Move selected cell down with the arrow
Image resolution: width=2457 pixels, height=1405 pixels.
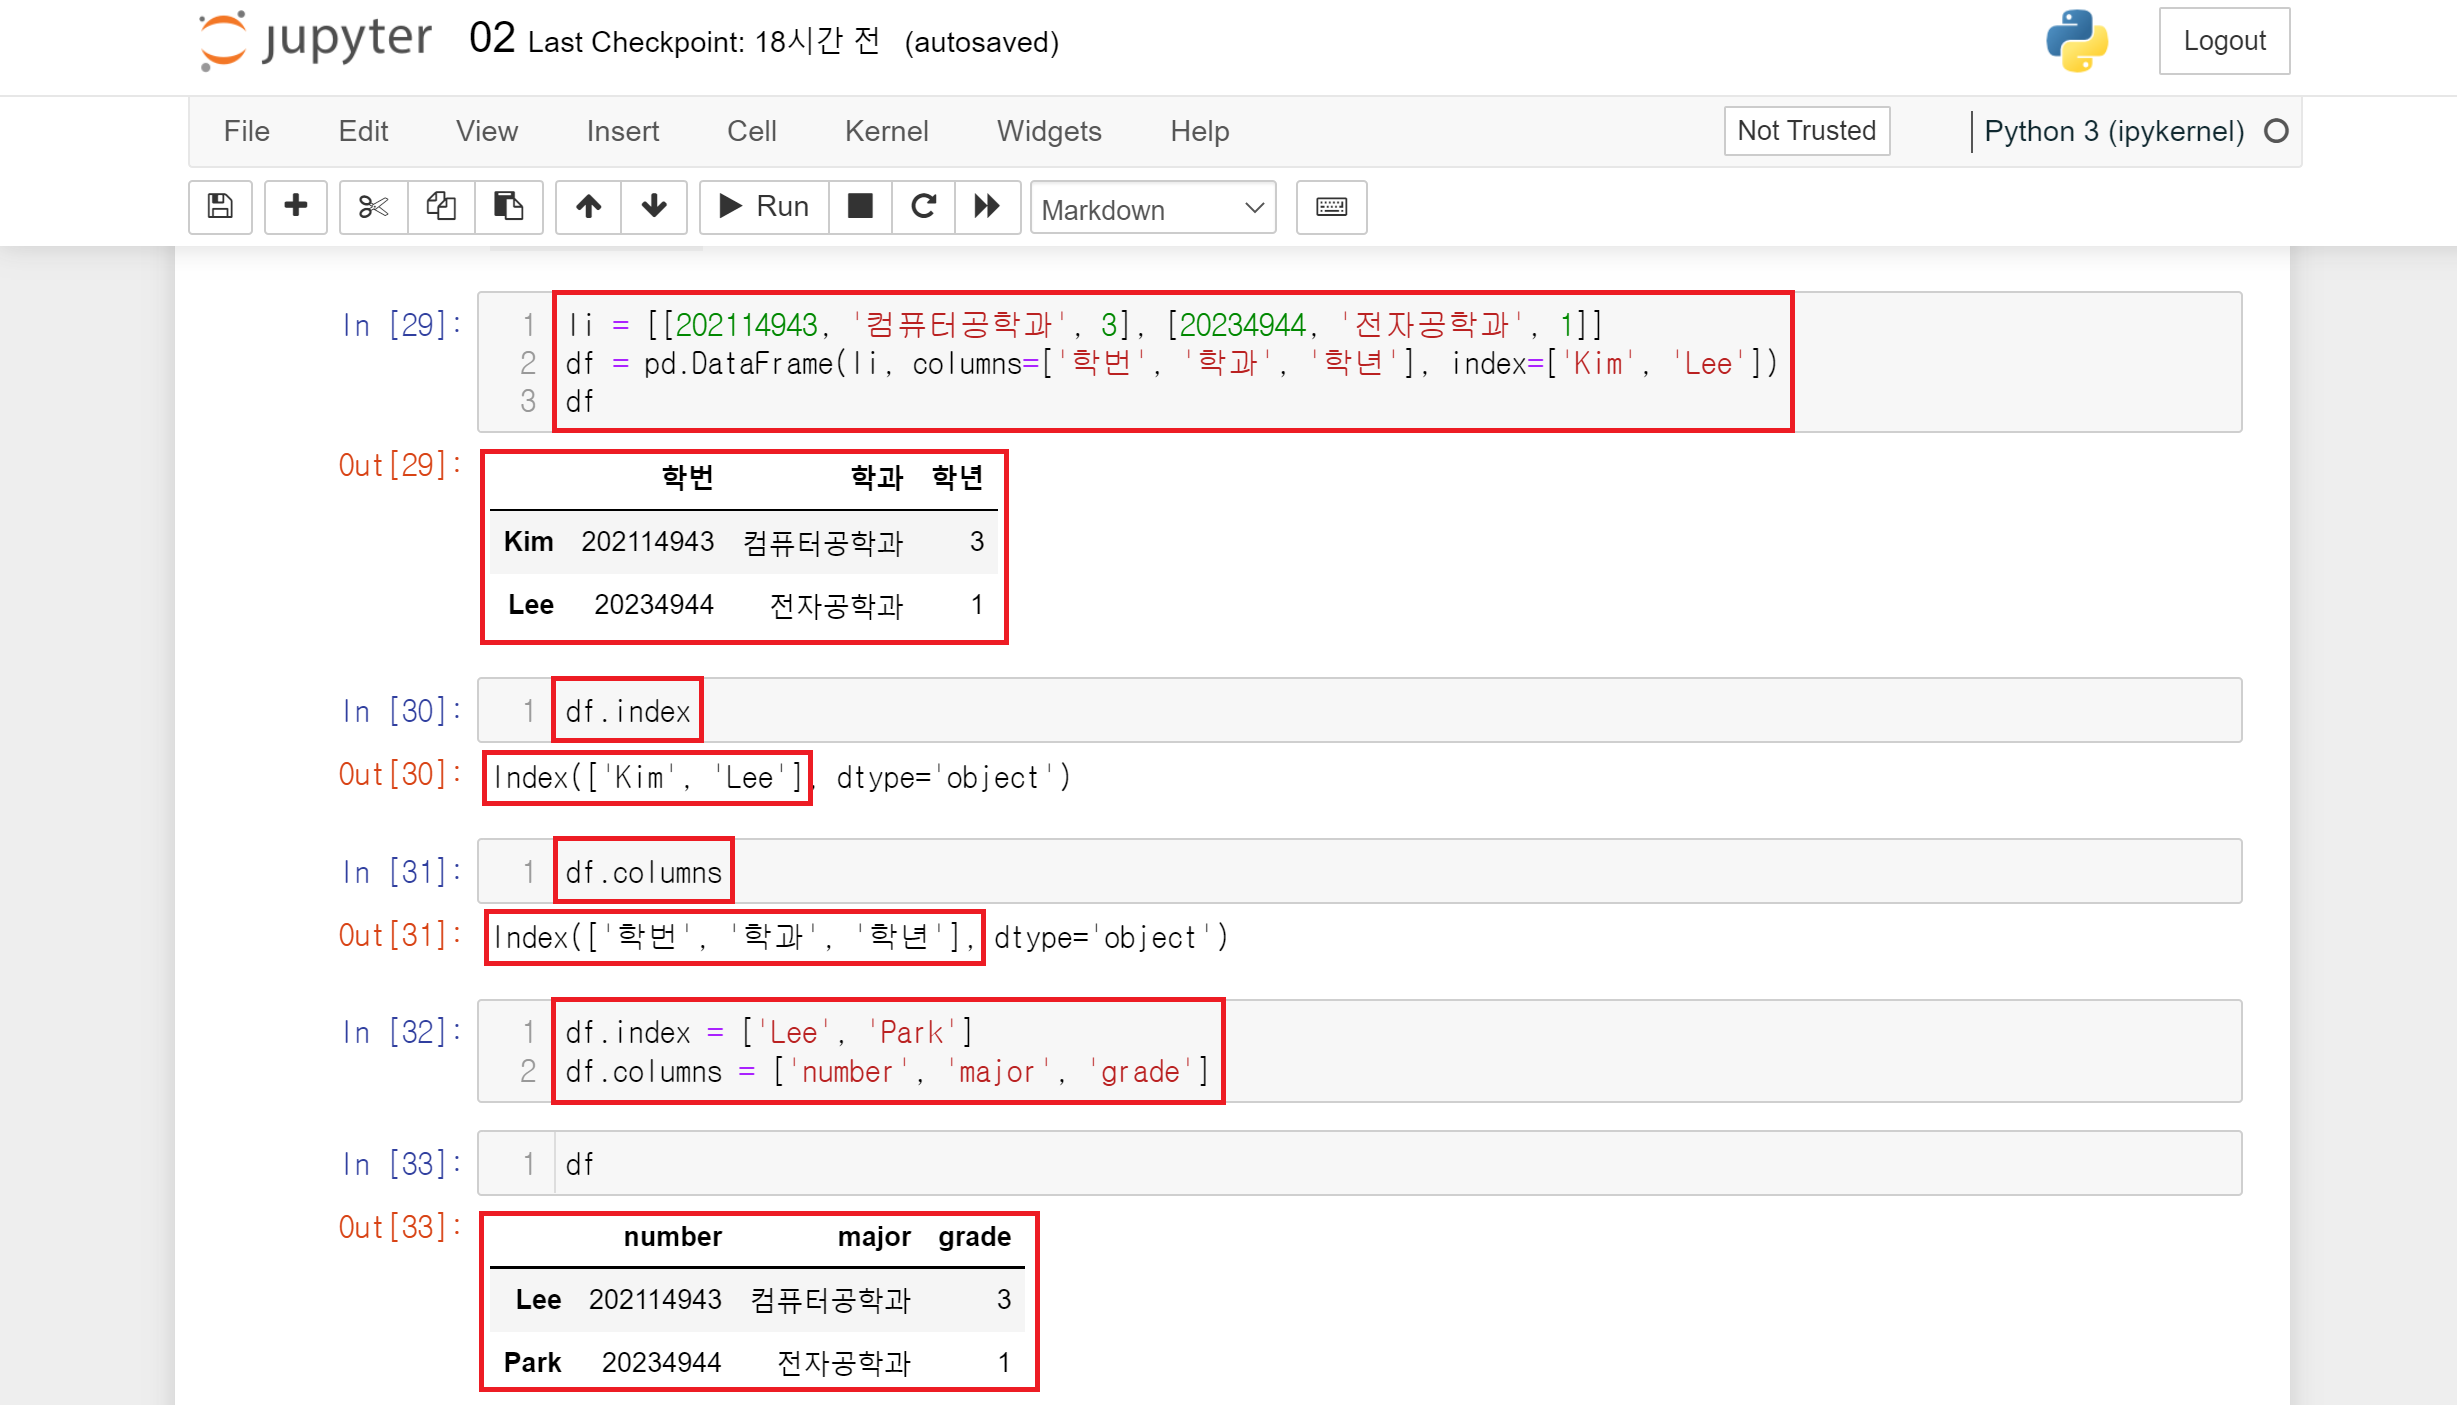(654, 207)
